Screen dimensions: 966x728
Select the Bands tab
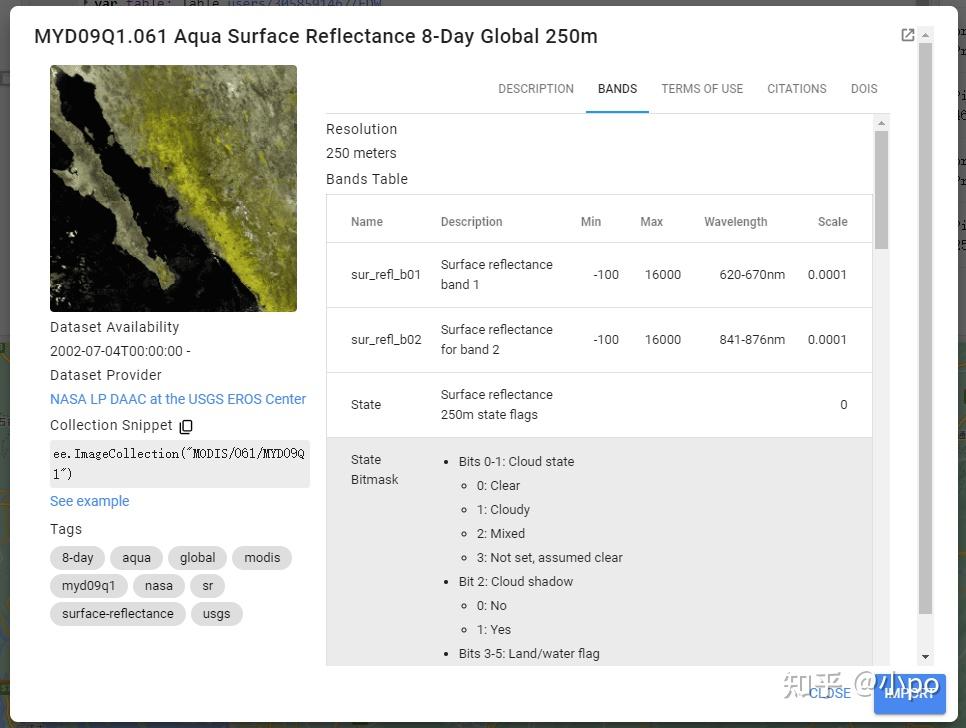(x=617, y=89)
